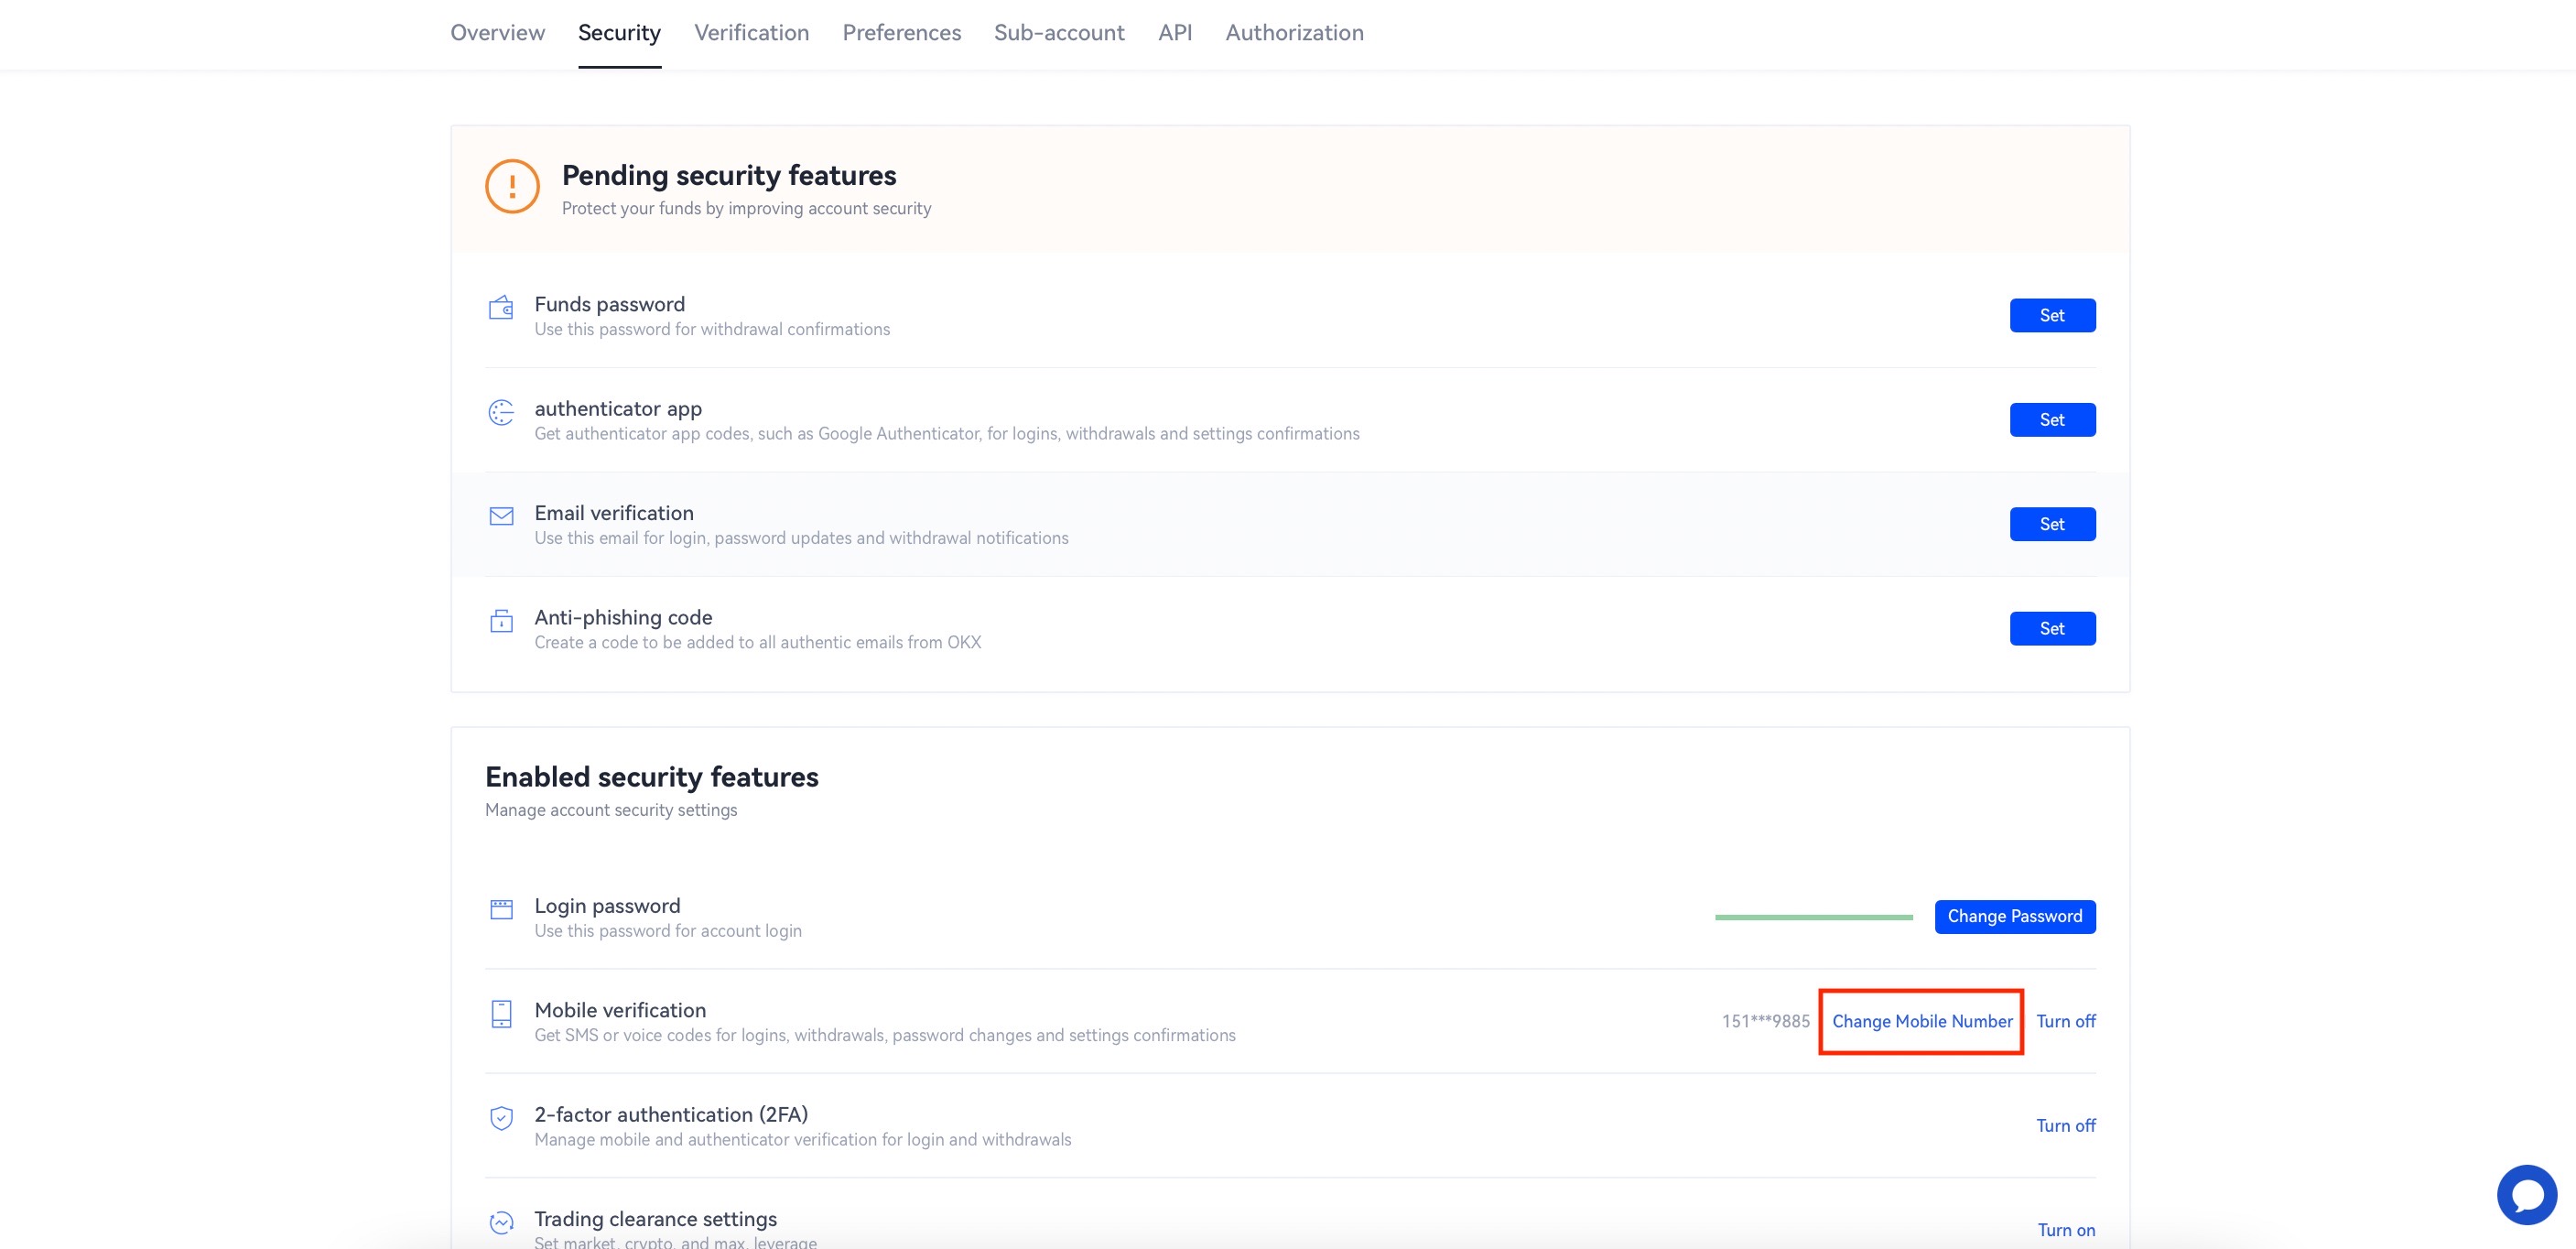
Task: Click the Pending security features heading
Action: tap(728, 176)
